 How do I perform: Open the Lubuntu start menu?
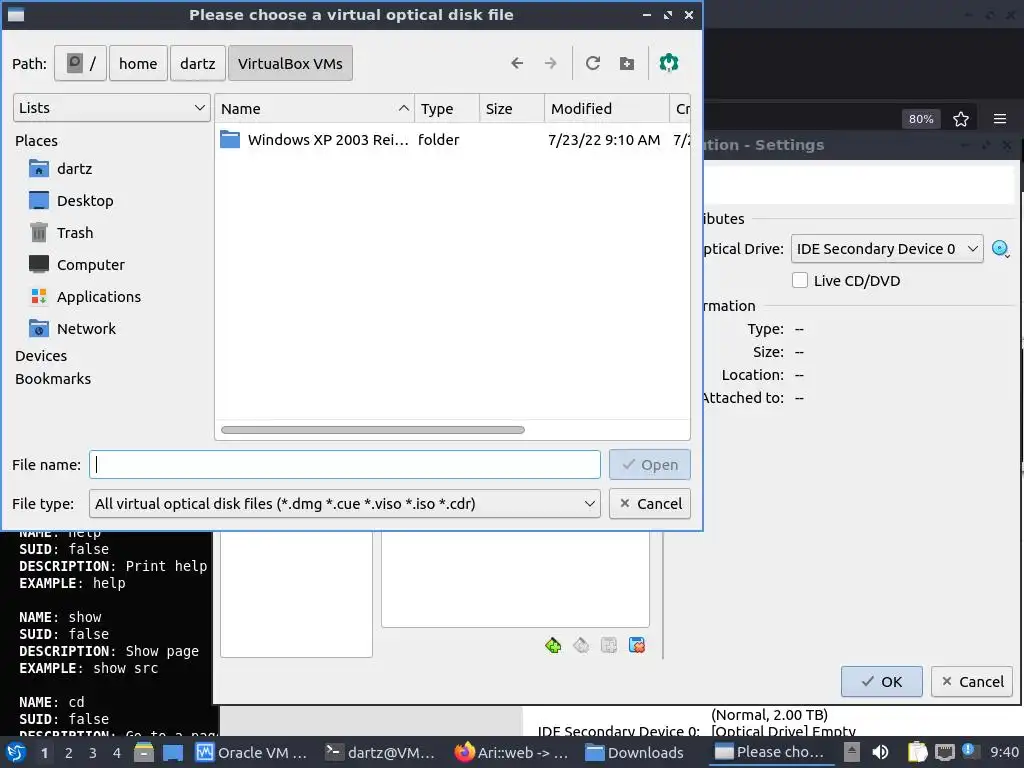(16, 752)
